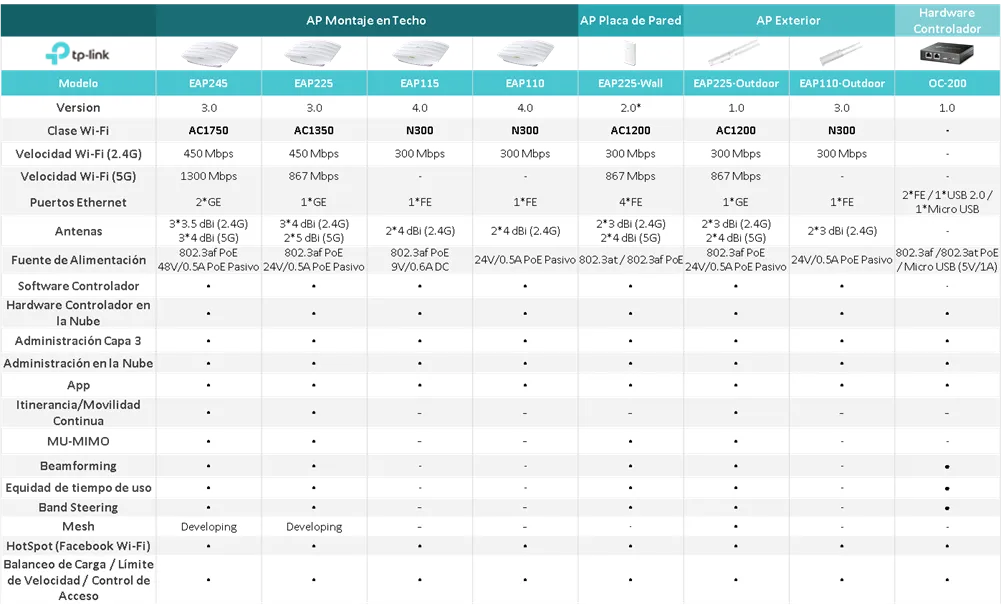Image resolution: width=1001 pixels, height=612 pixels.
Task: Click the Modelo row header
Action: [78, 84]
